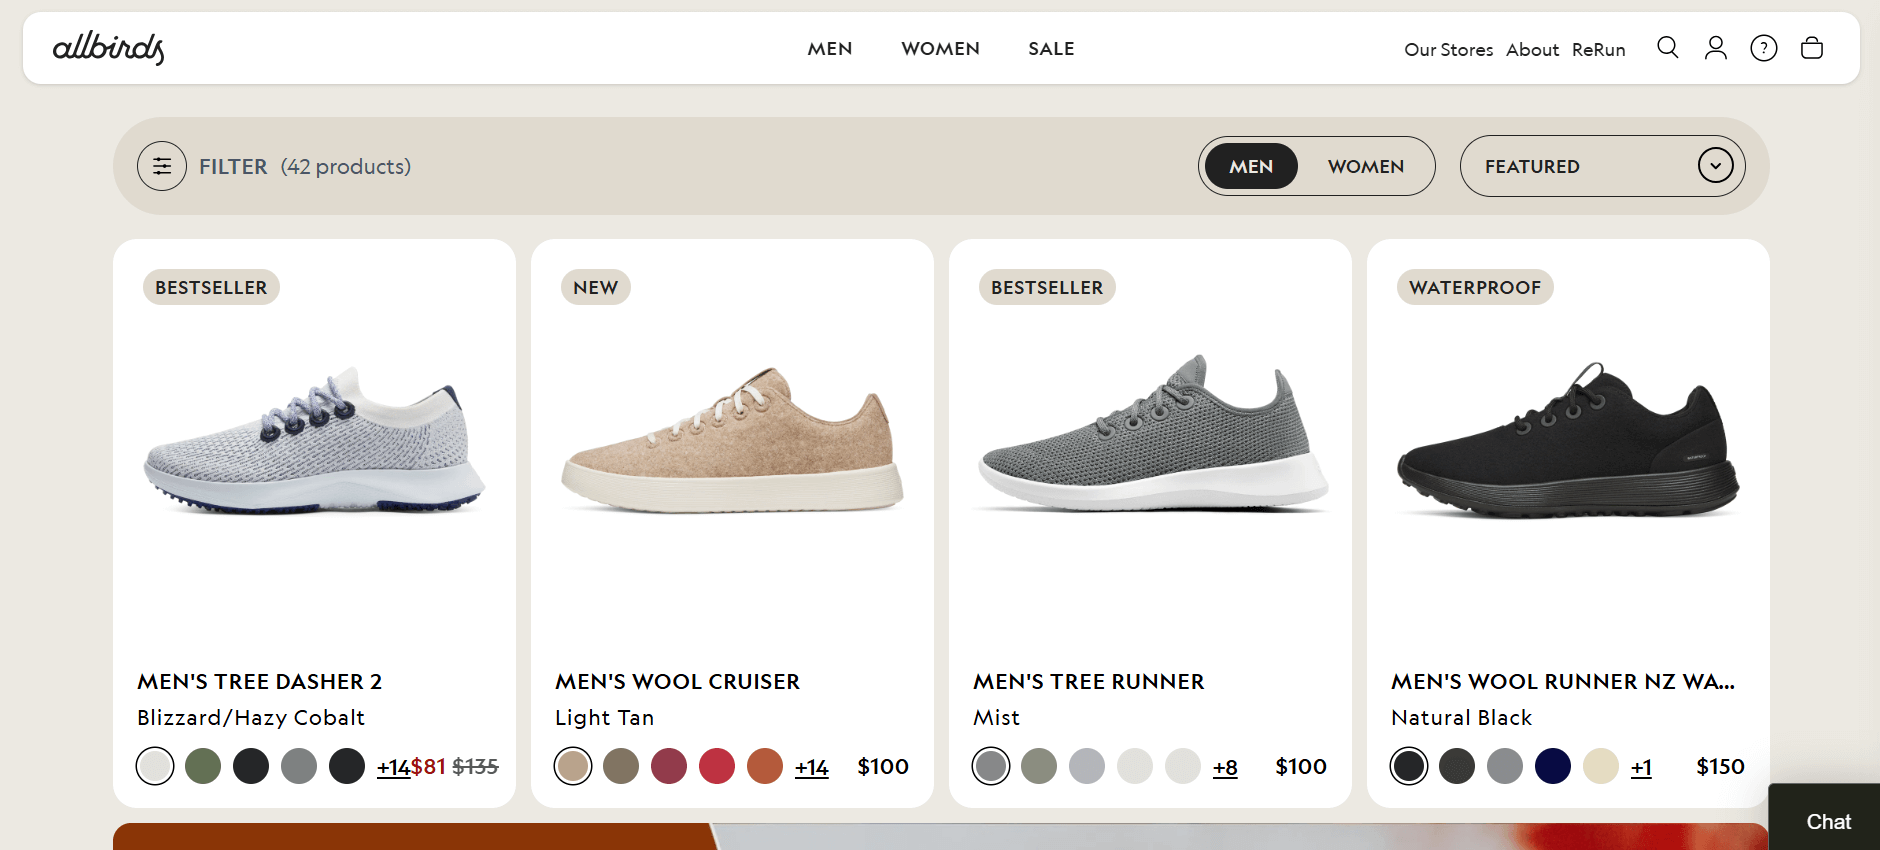Click MEN'S TREE DASHER 2 title
The height and width of the screenshot is (850, 1880).
(260, 682)
